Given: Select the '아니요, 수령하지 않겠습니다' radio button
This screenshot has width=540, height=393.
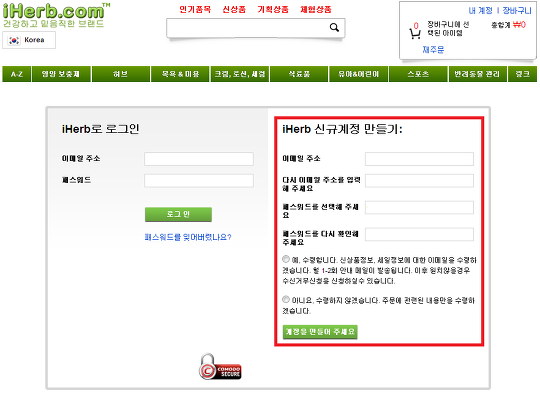Looking at the screenshot, I should [286, 299].
